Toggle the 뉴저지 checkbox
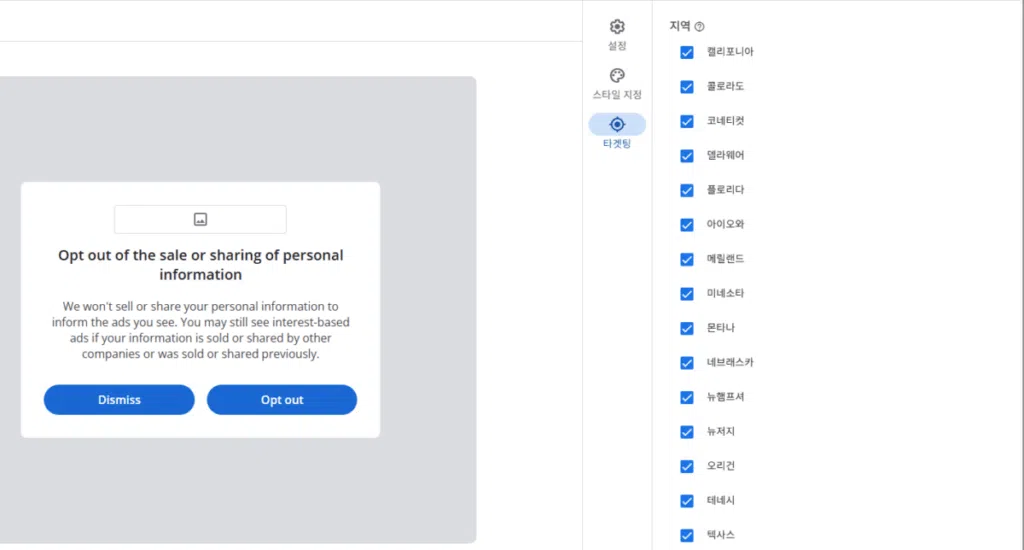 pyautogui.click(x=687, y=432)
